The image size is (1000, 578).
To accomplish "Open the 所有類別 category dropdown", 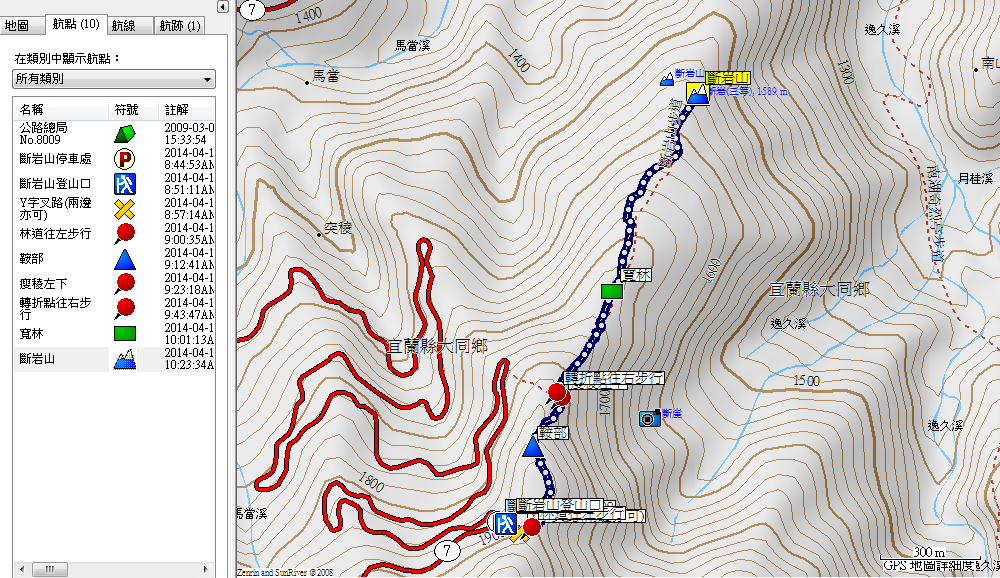I will (113, 78).
